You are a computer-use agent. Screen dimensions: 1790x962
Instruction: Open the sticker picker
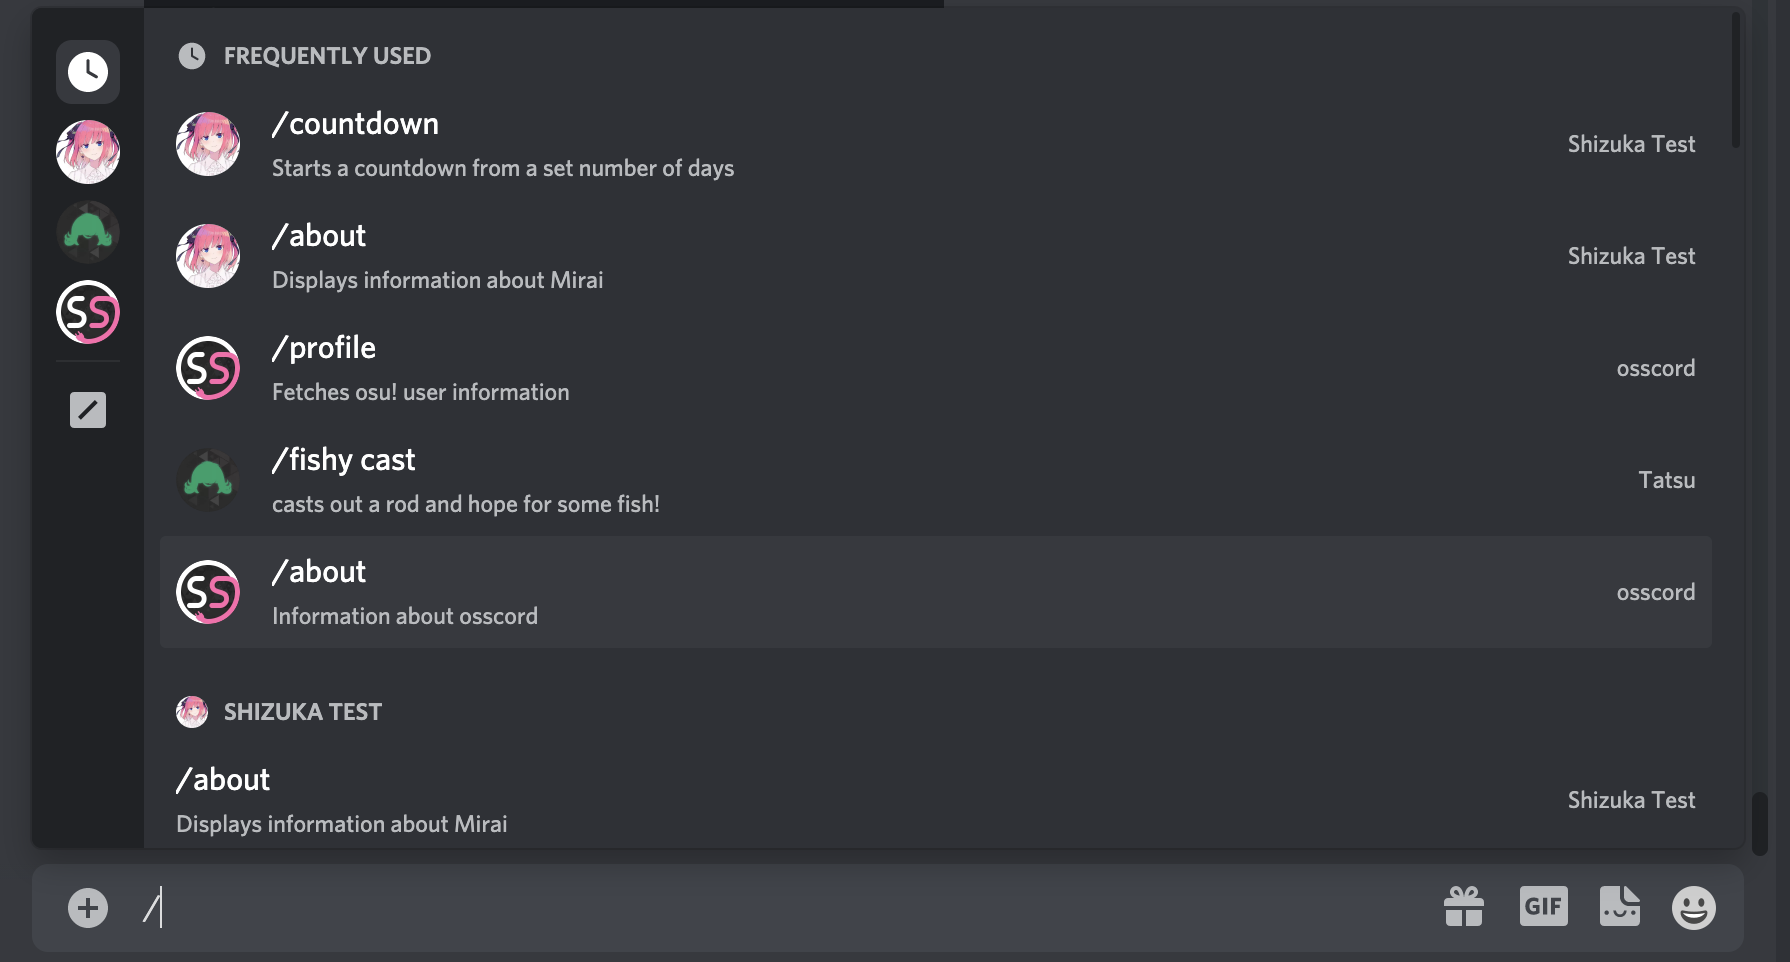(1620, 907)
